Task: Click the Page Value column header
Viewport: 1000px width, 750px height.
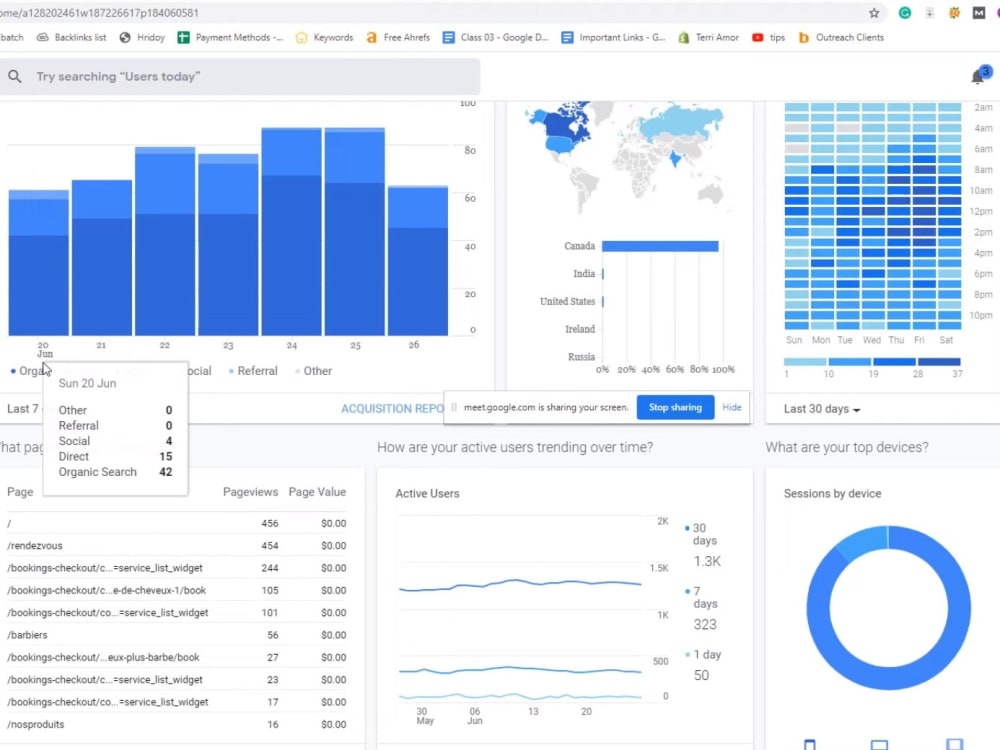Action: coord(317,492)
